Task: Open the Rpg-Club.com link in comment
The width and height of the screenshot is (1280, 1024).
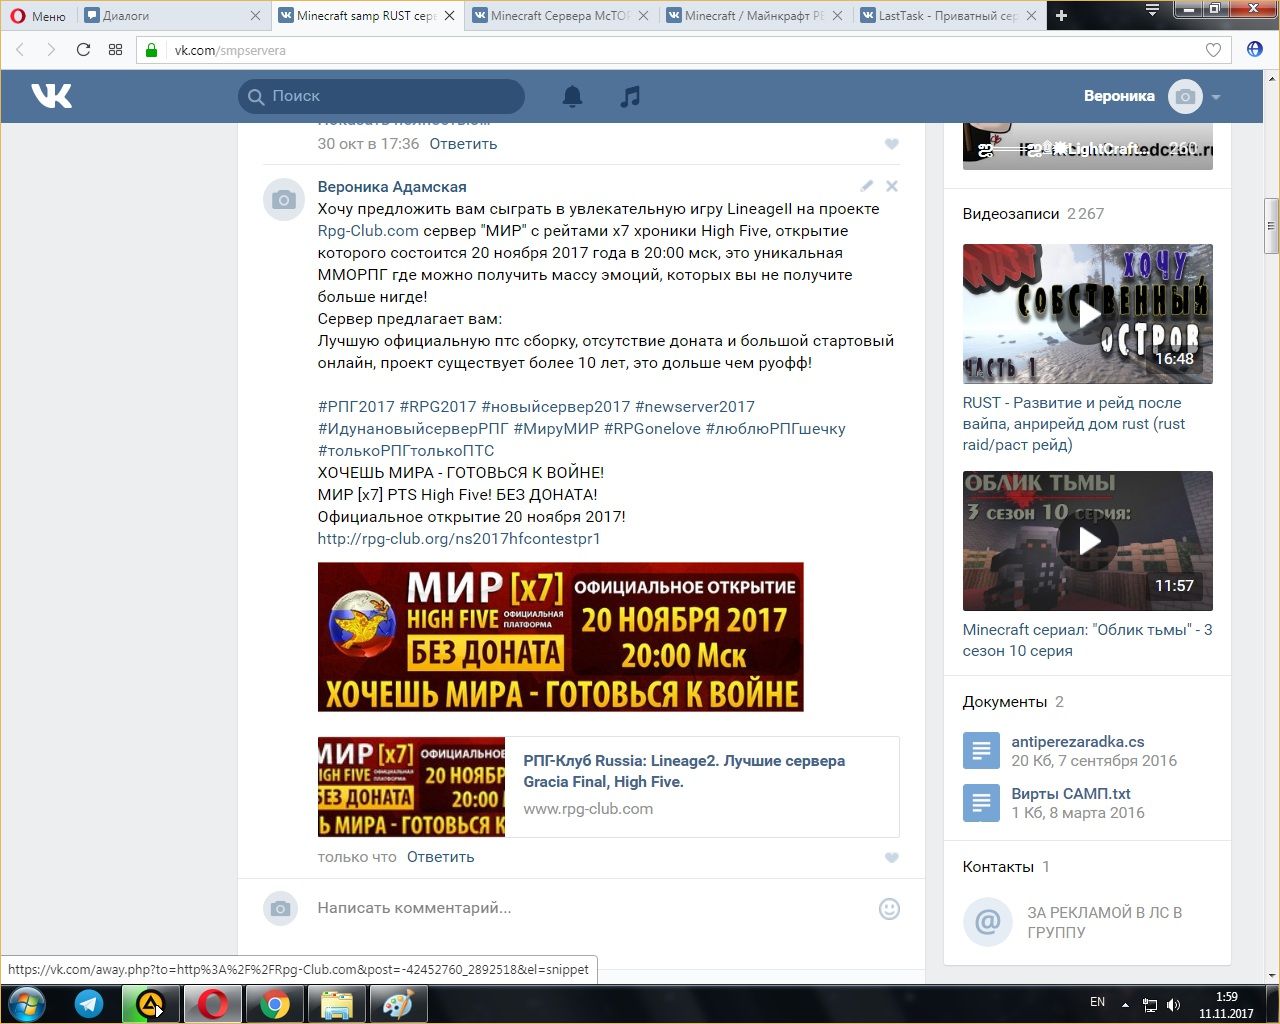Action: coord(368,231)
